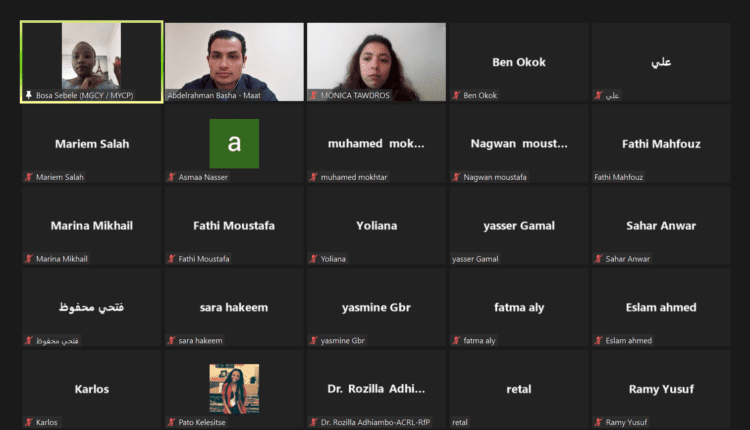Select Abdelrahman Basha's video tile

[x=234, y=62]
